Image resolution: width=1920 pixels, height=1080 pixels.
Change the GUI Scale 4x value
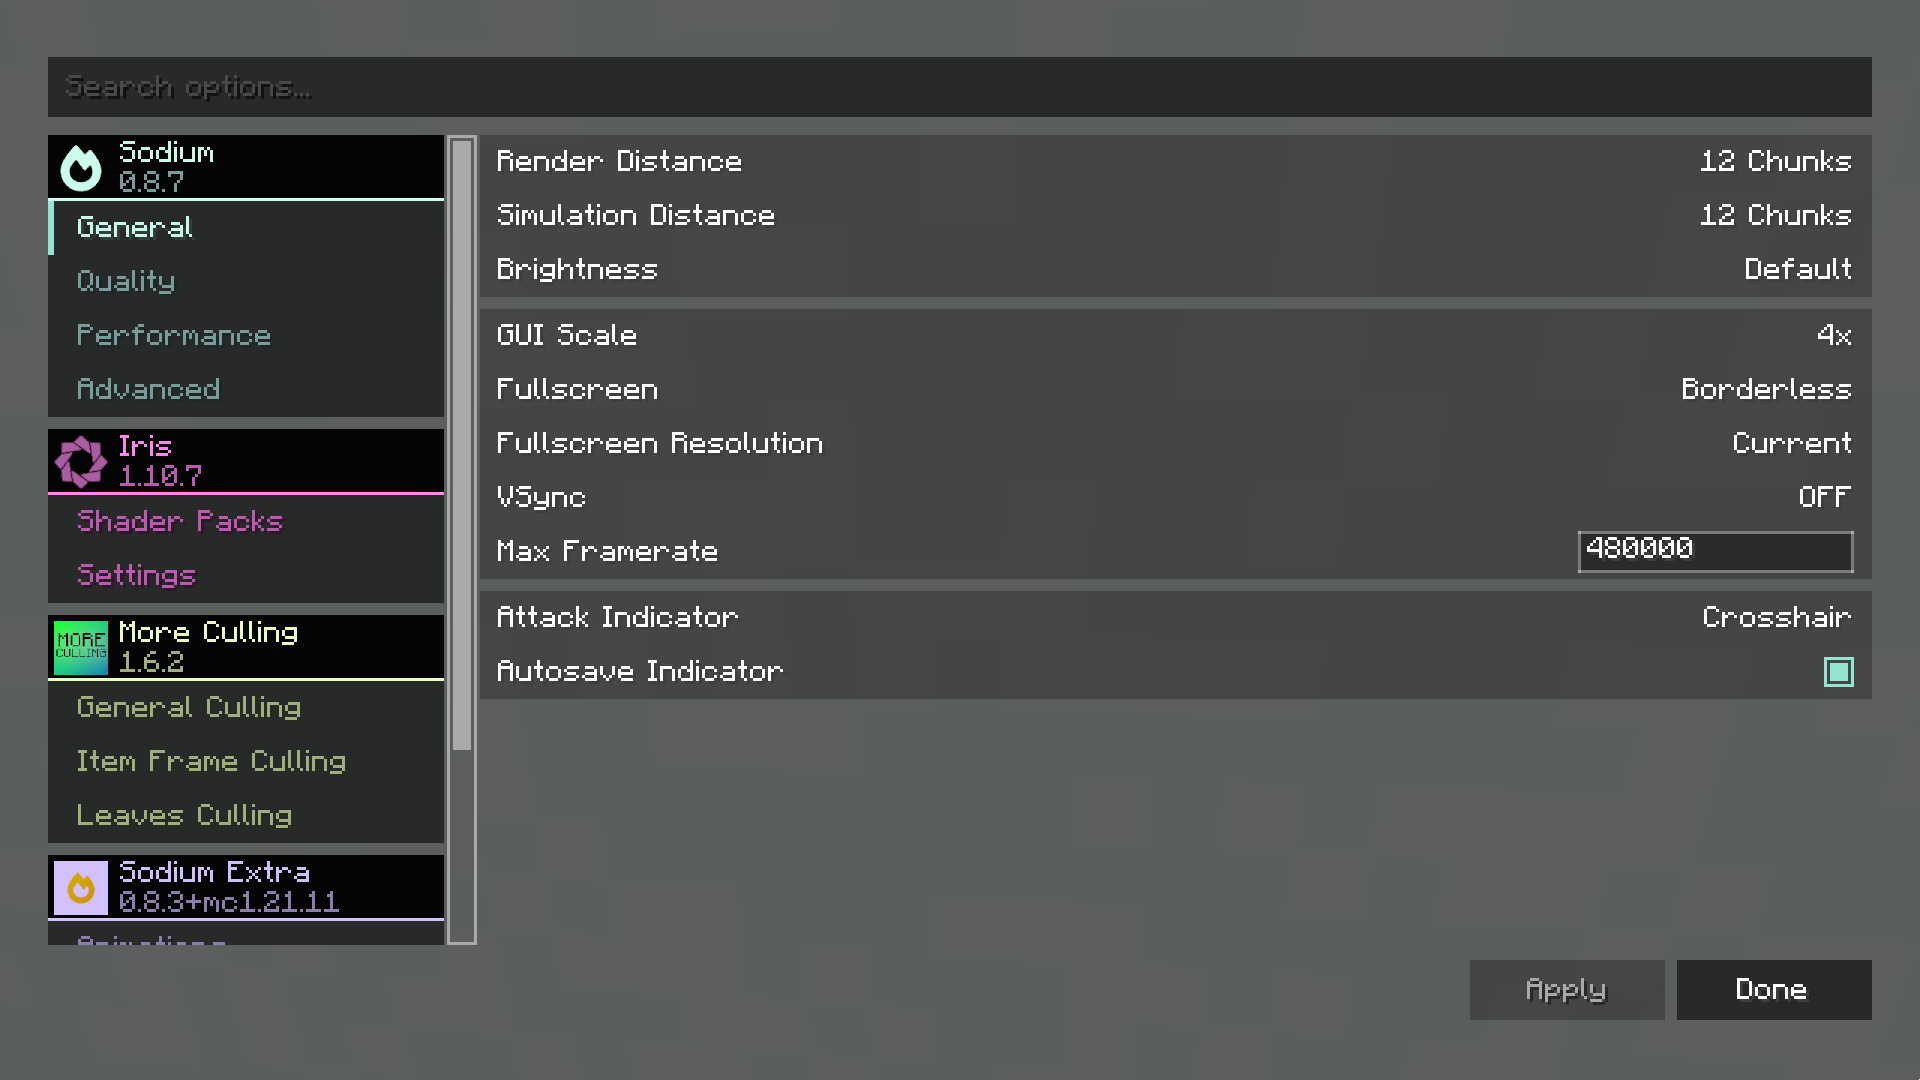[1834, 335]
